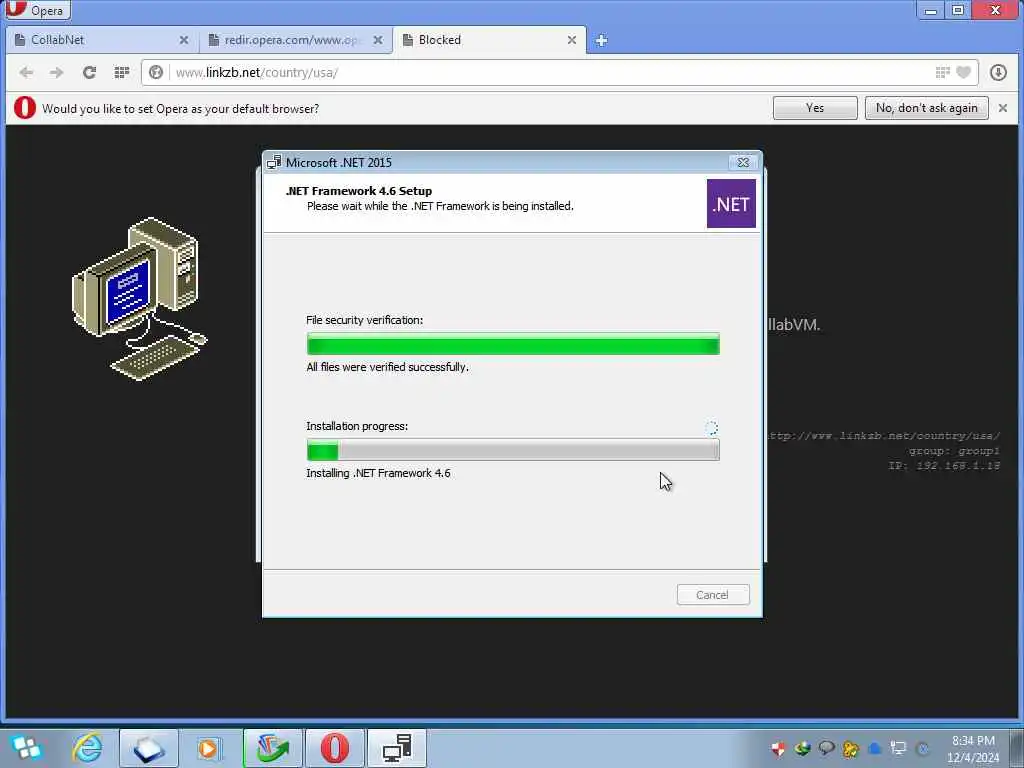Viewport: 1024px width, 768px height.
Task: Click the File security verification bar
Action: [513, 344]
